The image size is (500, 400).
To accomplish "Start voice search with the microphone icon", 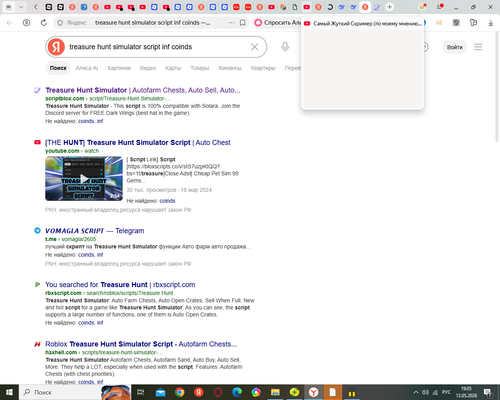I will pyautogui.click(x=285, y=47).
